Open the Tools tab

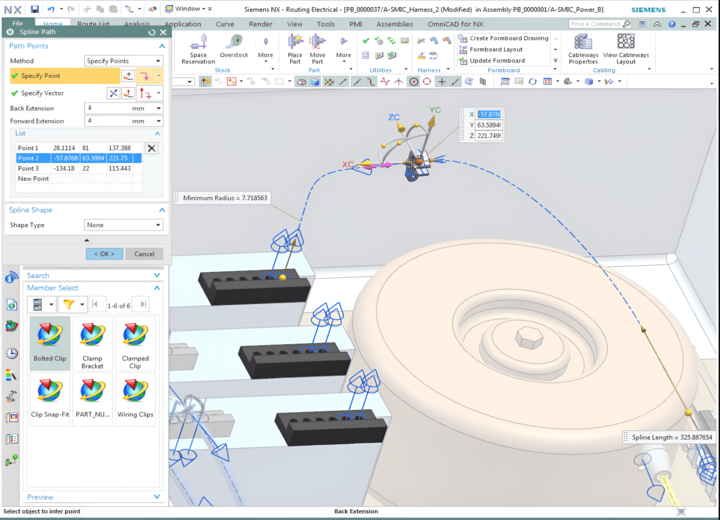[x=326, y=24]
